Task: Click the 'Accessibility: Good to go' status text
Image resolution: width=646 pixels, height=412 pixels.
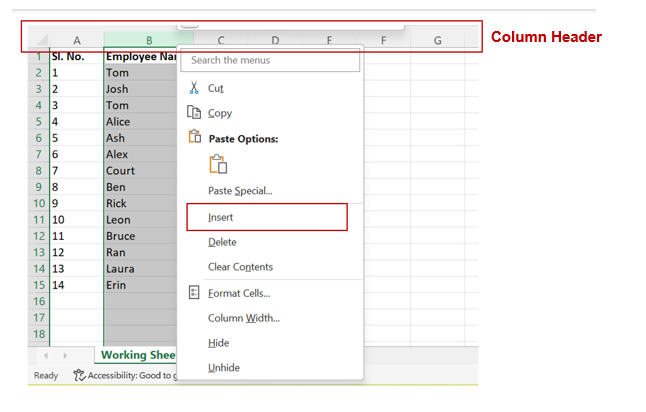Action: coord(132,376)
